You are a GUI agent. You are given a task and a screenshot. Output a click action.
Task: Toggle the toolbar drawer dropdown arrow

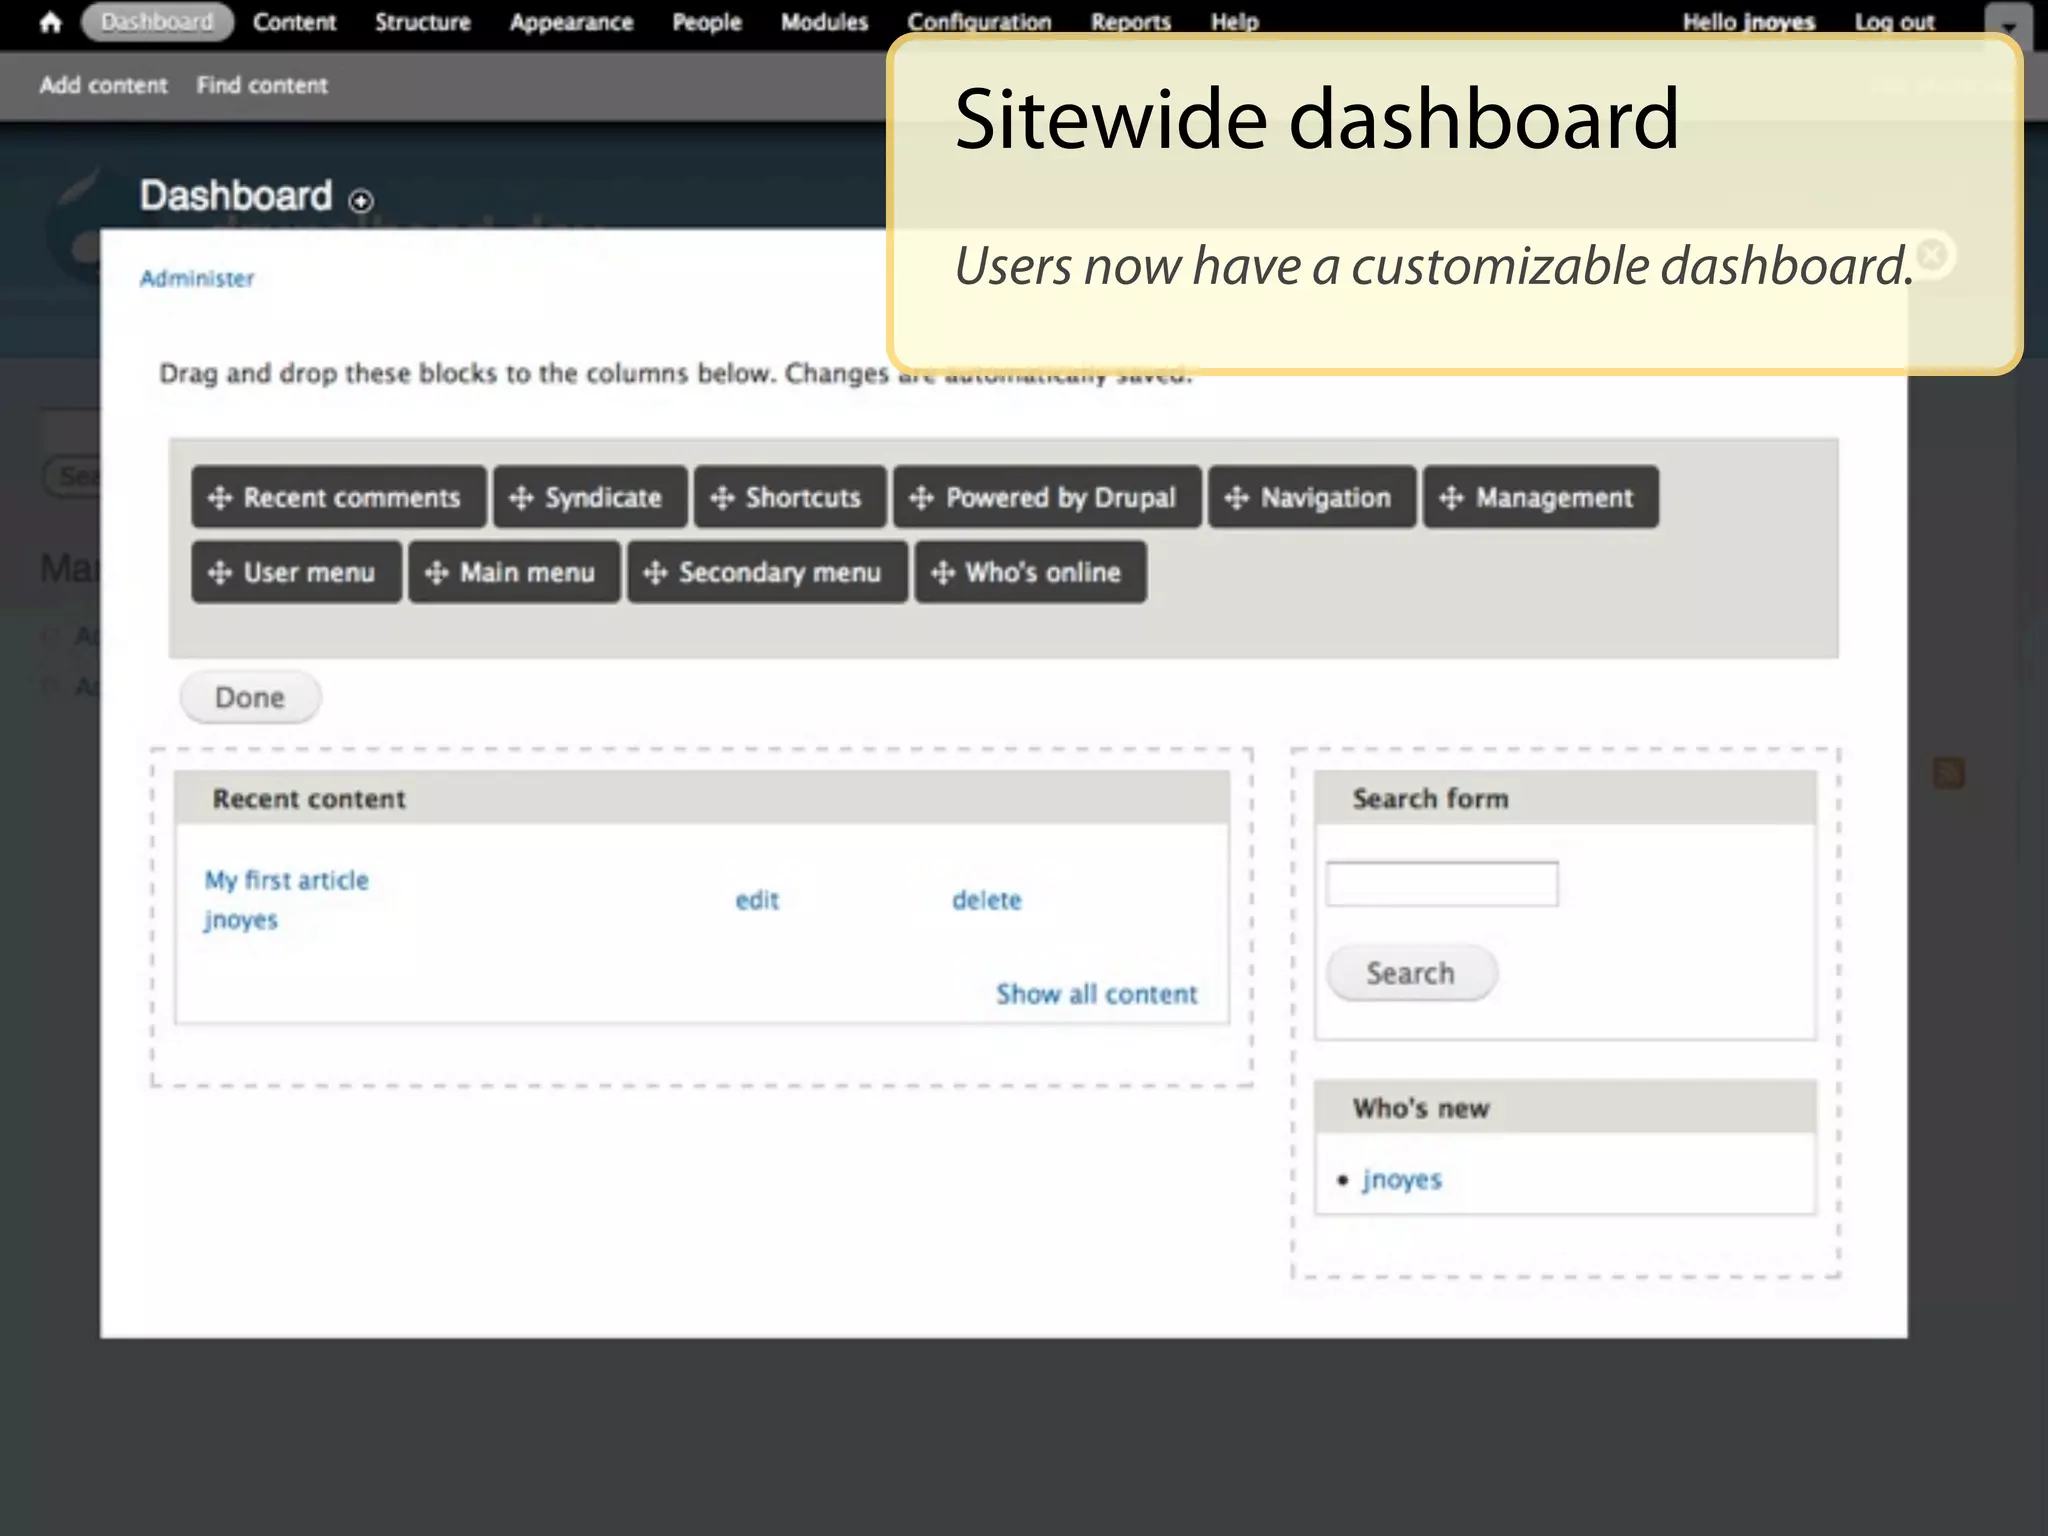coord(2008,24)
